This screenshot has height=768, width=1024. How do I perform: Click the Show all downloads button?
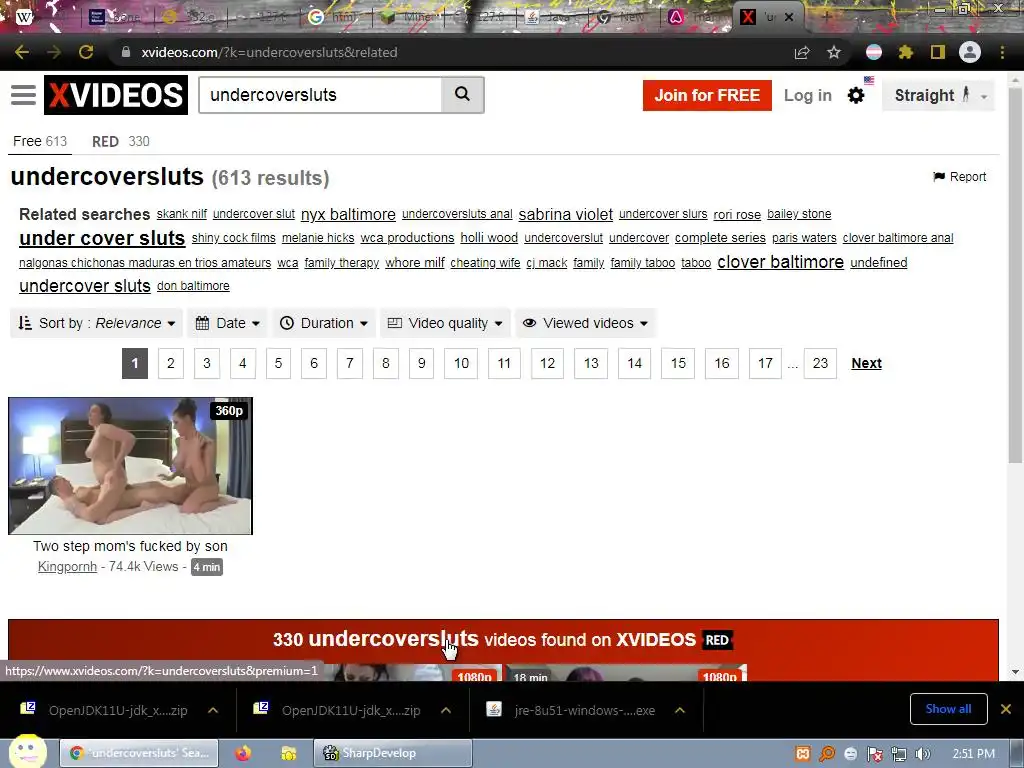pyautogui.click(x=948, y=709)
